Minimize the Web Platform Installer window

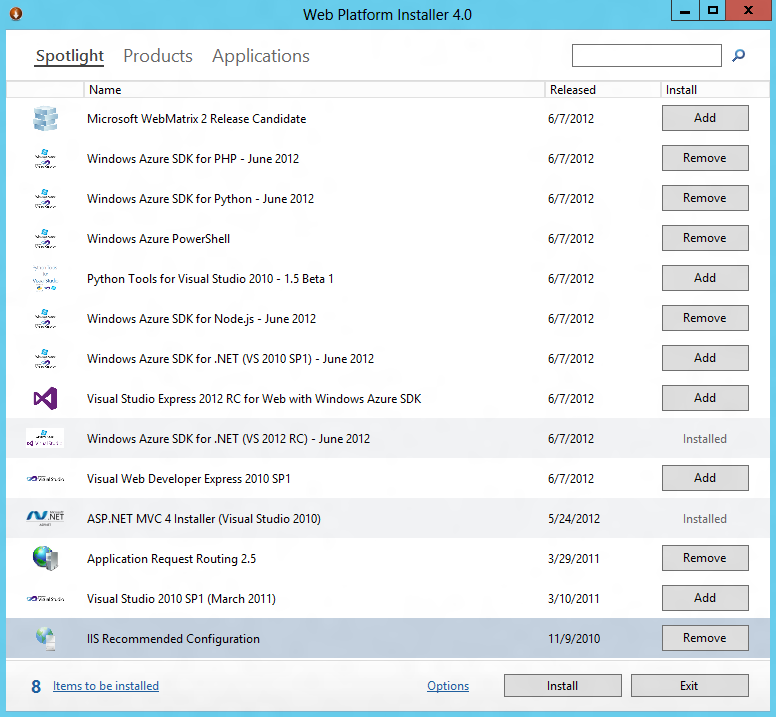[685, 11]
